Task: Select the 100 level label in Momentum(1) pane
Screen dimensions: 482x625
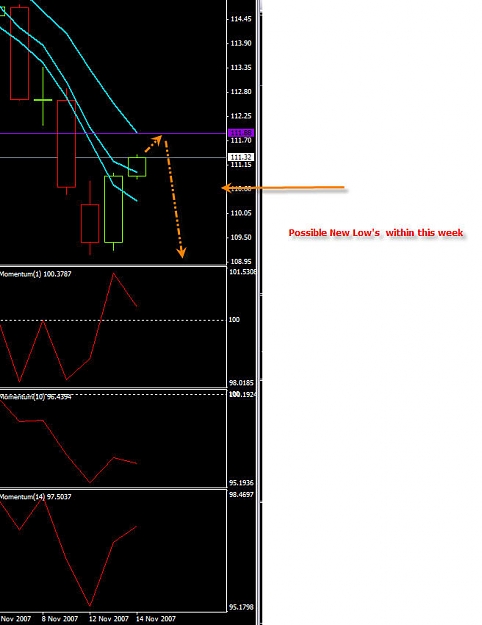Action: click(234, 320)
